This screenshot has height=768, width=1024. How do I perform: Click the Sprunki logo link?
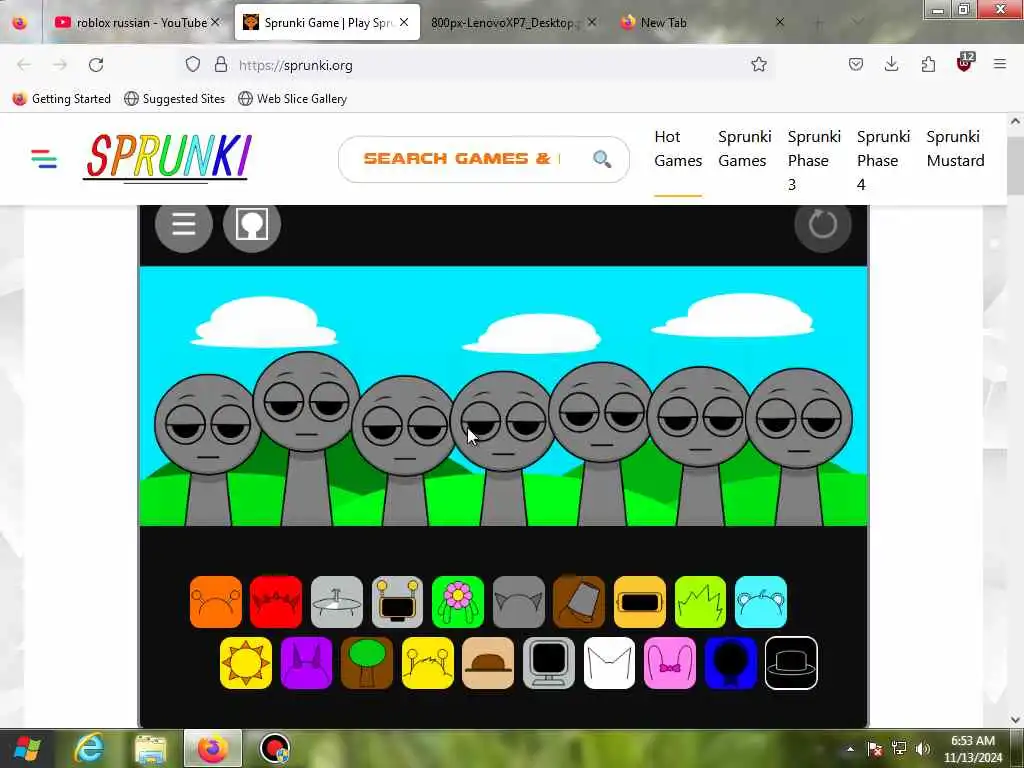click(x=167, y=157)
